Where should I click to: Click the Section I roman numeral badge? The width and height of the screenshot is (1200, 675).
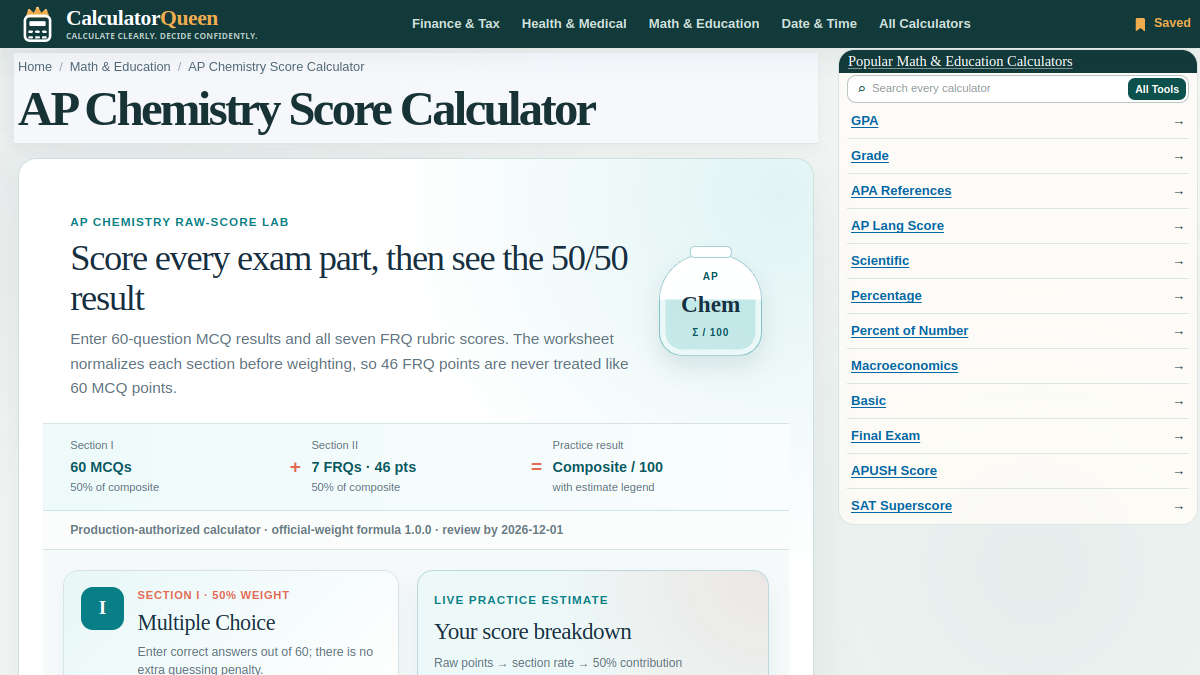(x=102, y=608)
